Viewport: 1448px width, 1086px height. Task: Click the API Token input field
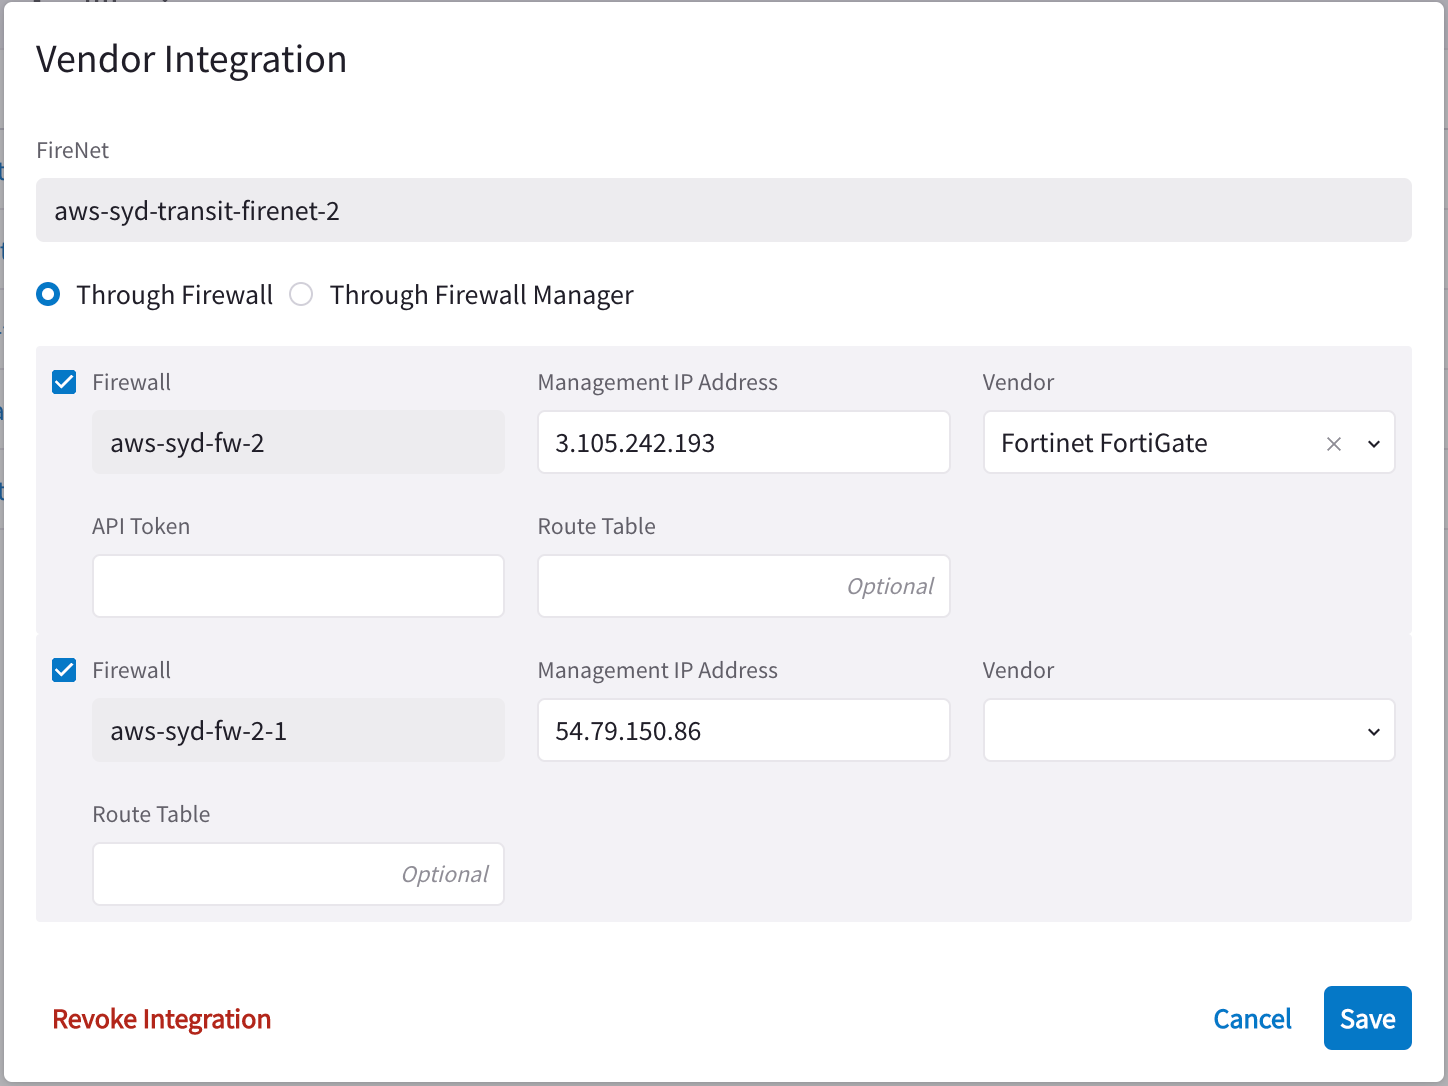point(298,586)
